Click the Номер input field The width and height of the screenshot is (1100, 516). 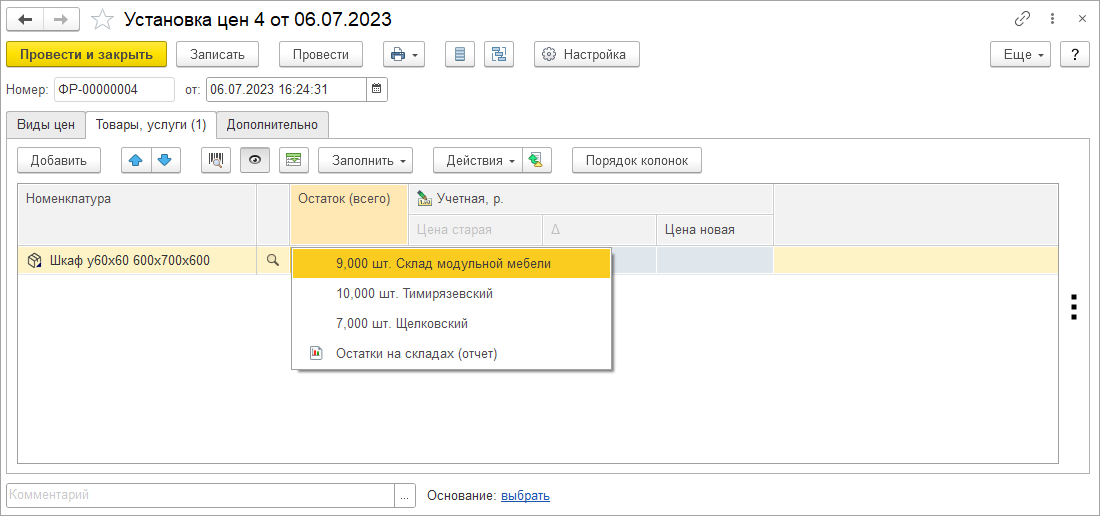(114, 89)
